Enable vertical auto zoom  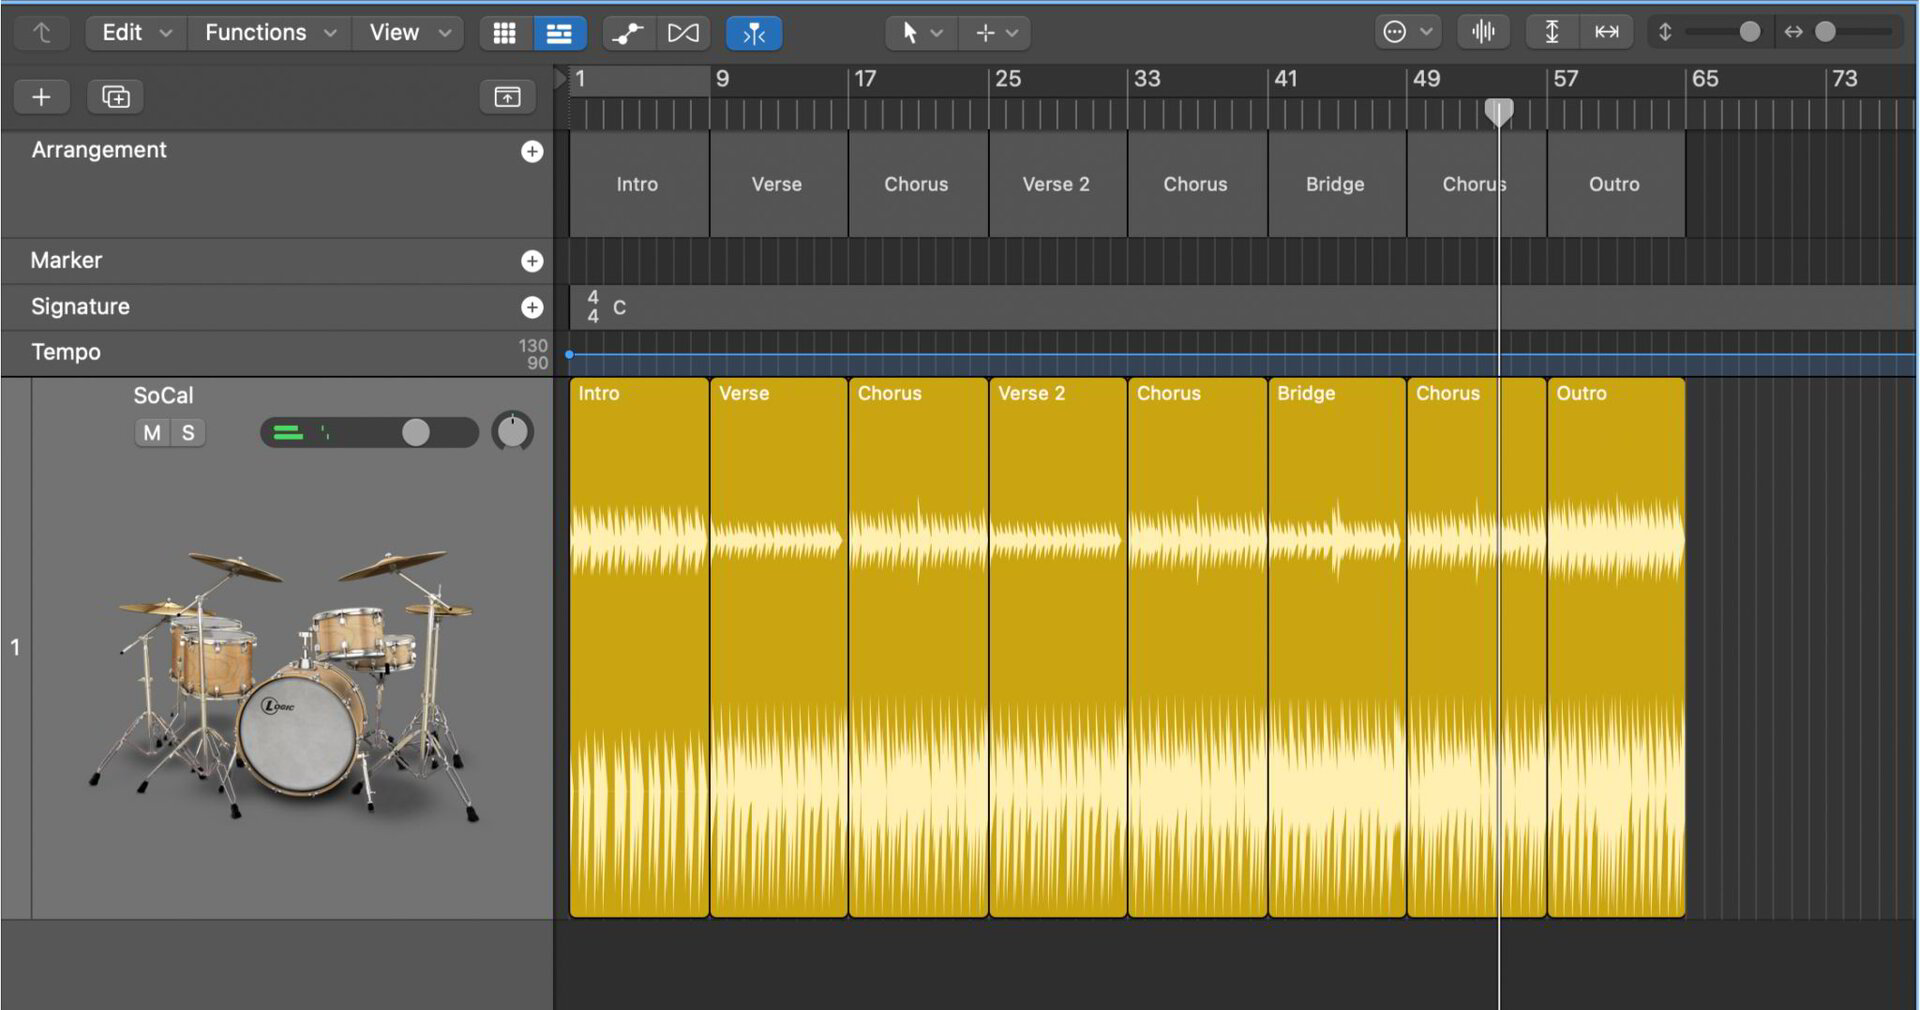[1551, 31]
